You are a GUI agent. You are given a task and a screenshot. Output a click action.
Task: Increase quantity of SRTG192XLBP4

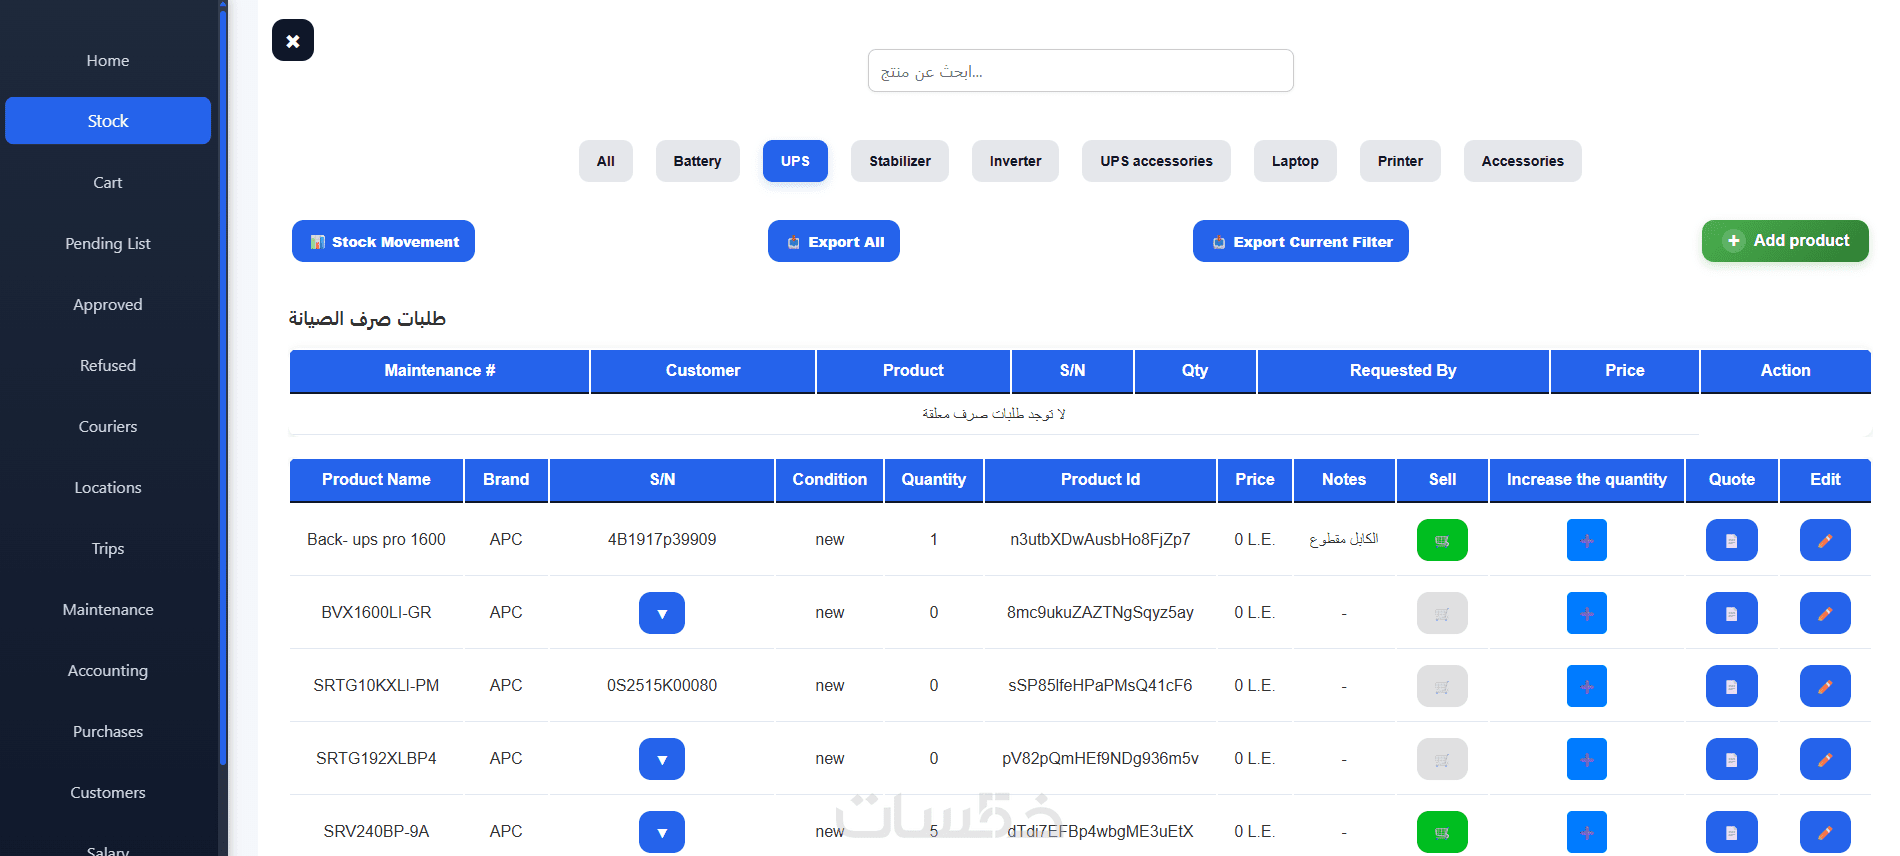[1587, 759]
